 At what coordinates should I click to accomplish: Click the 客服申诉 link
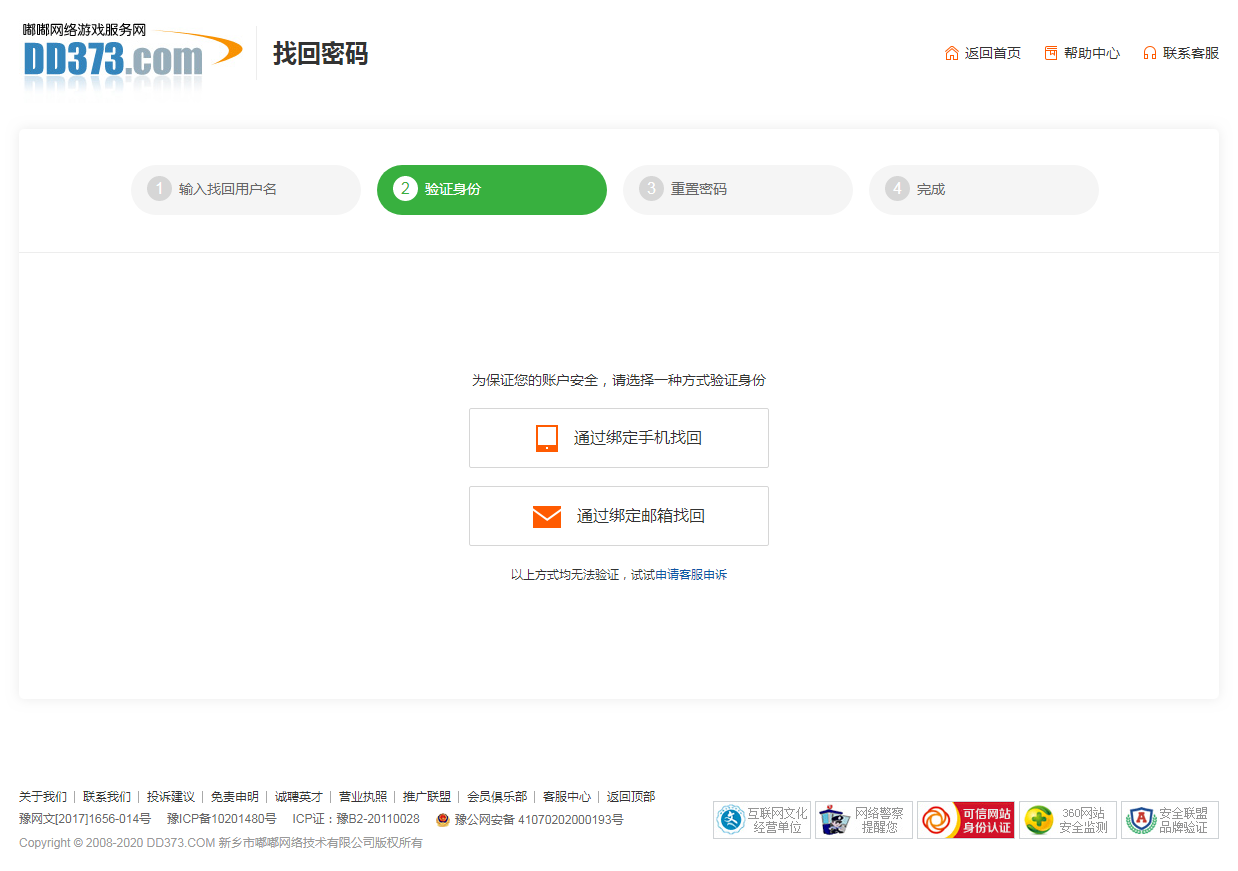tap(703, 575)
